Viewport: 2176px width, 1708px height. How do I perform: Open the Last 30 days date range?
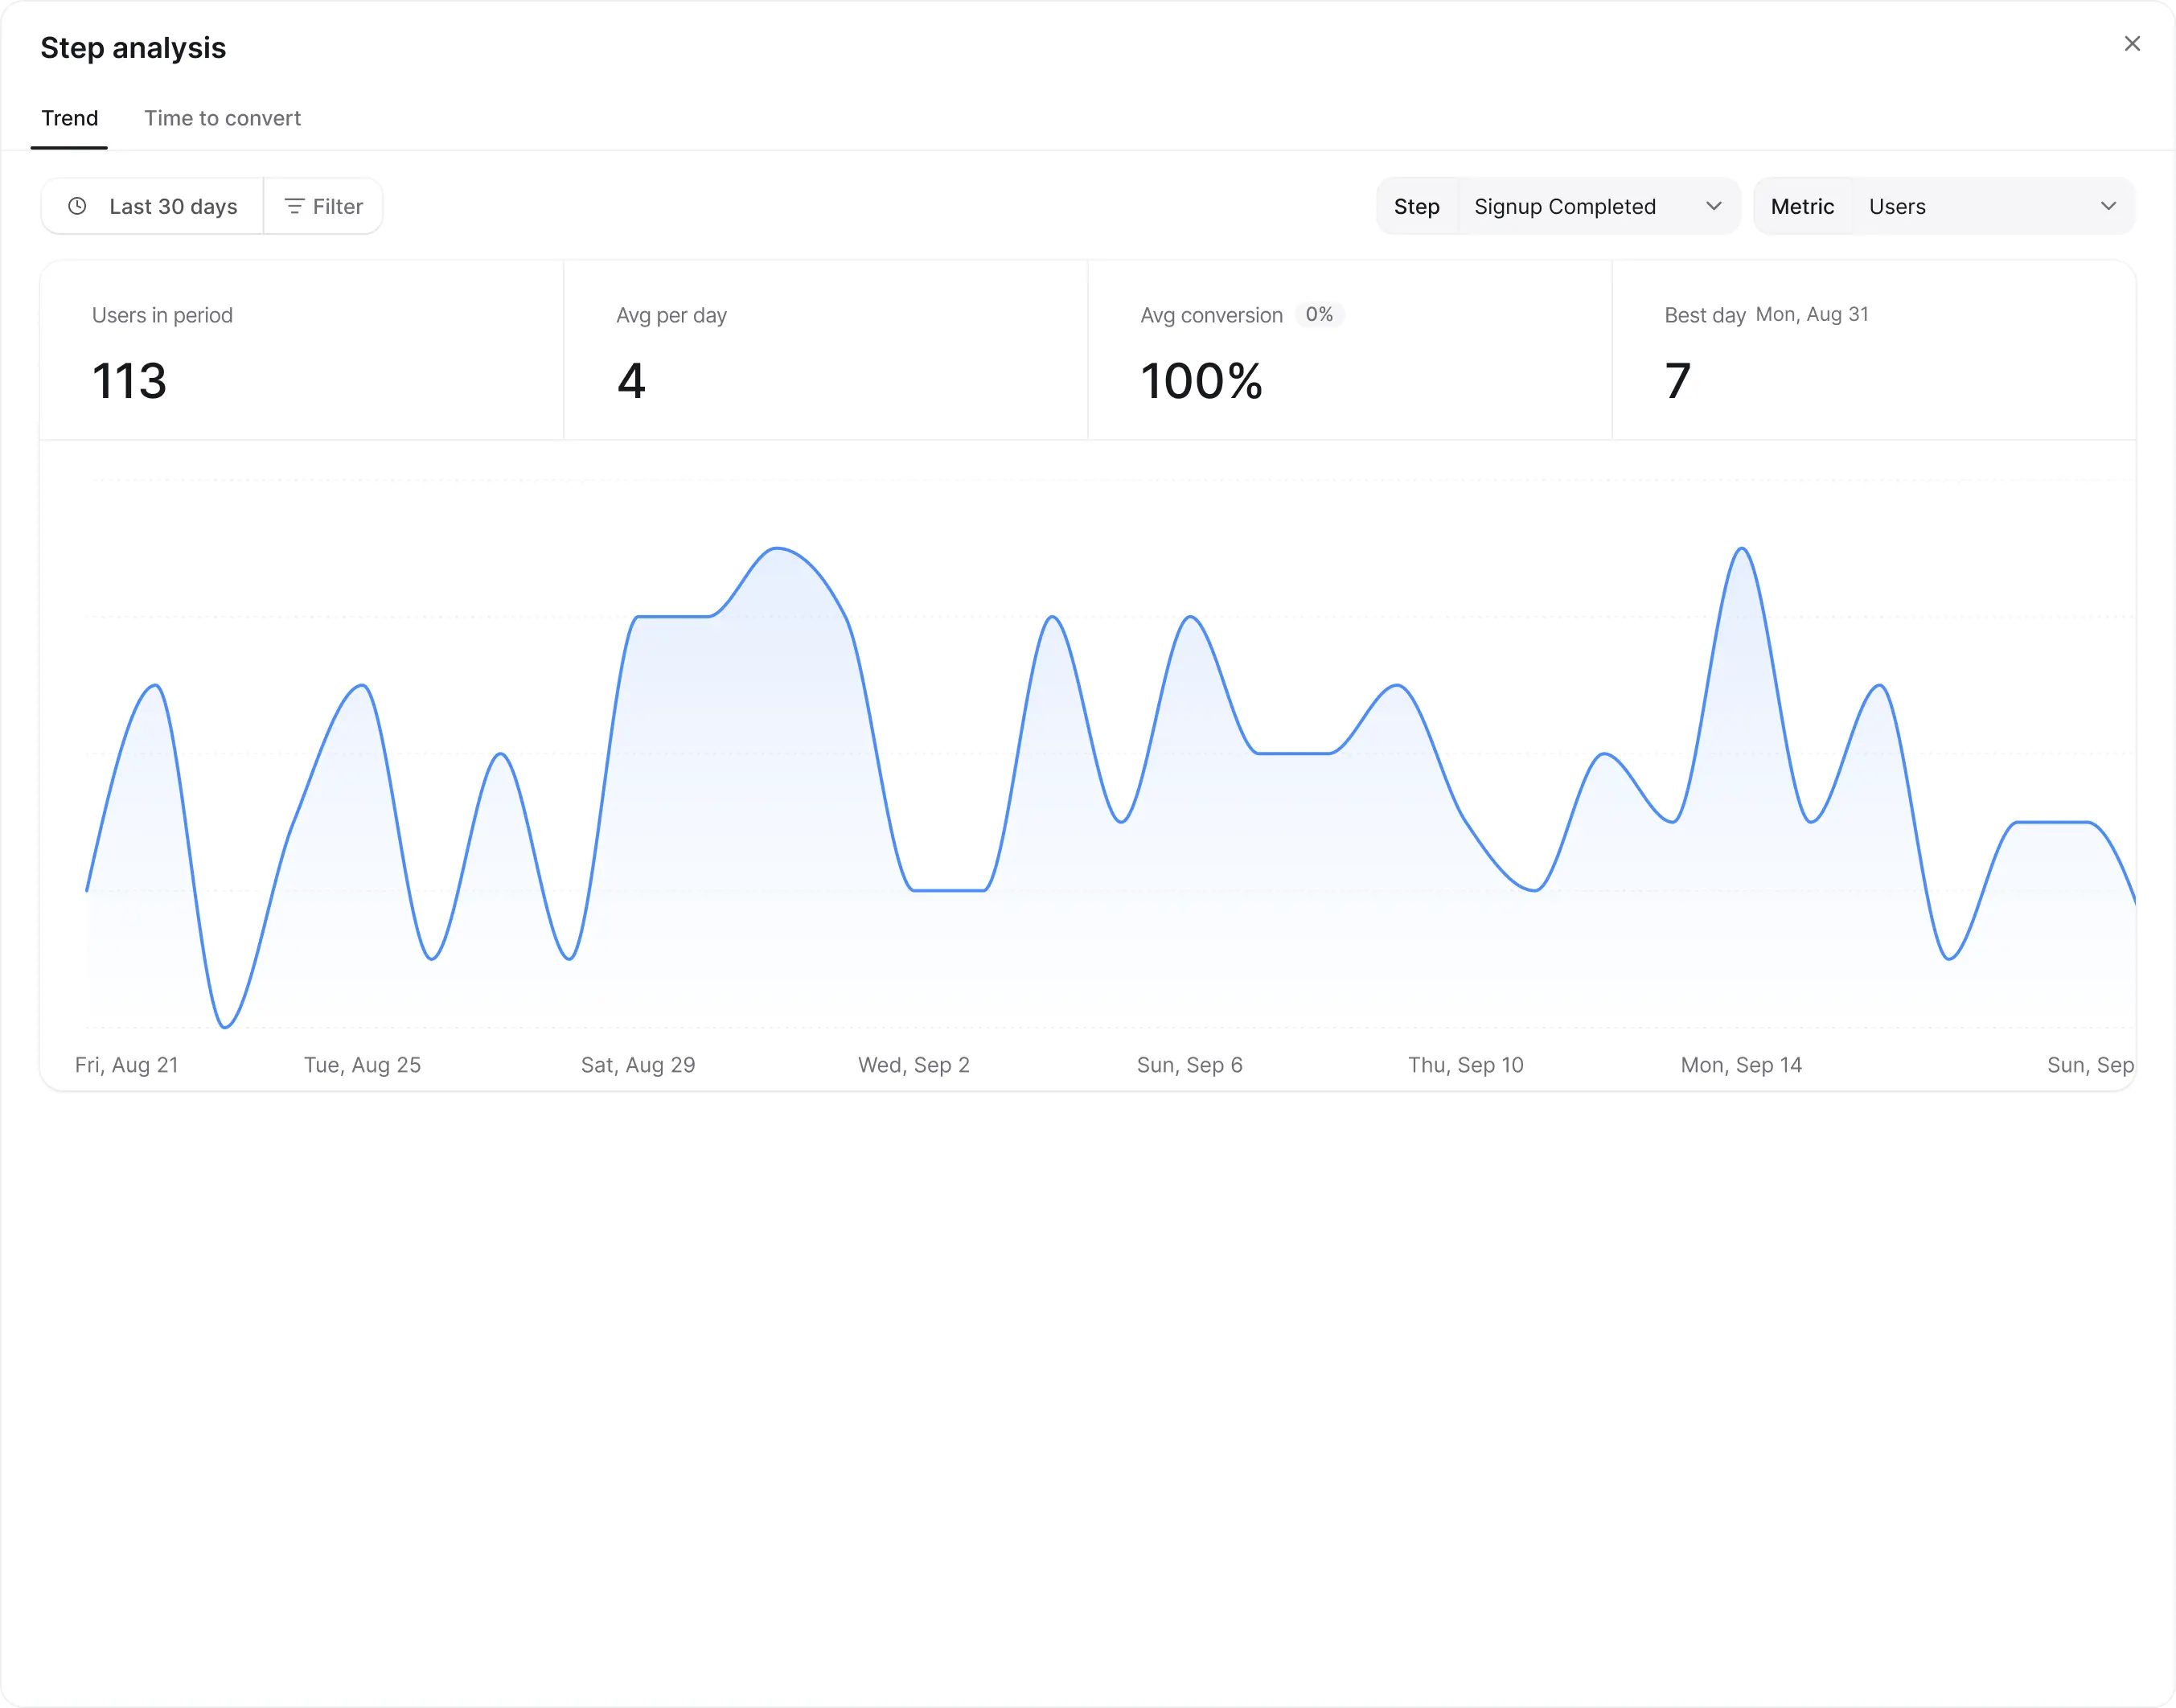152,206
